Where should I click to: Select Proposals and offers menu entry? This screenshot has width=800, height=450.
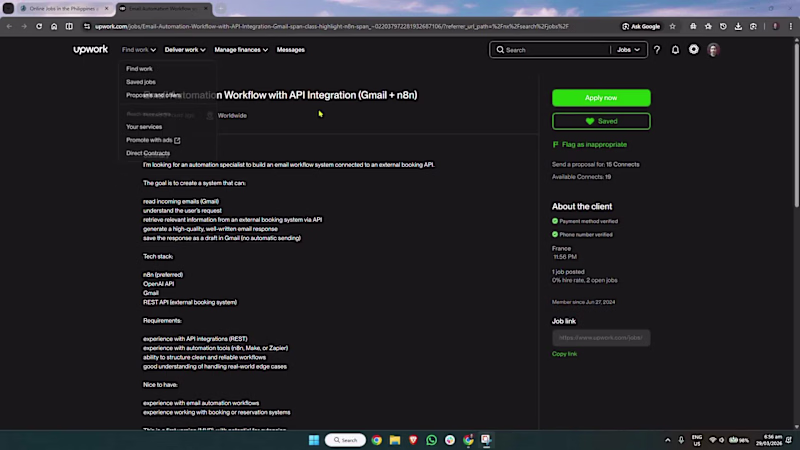point(153,95)
